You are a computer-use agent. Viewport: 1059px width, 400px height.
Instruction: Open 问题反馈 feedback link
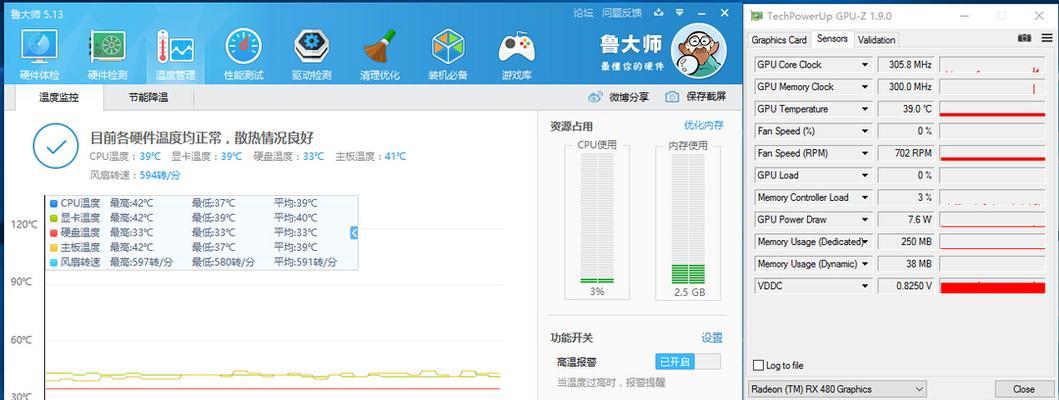(621, 12)
